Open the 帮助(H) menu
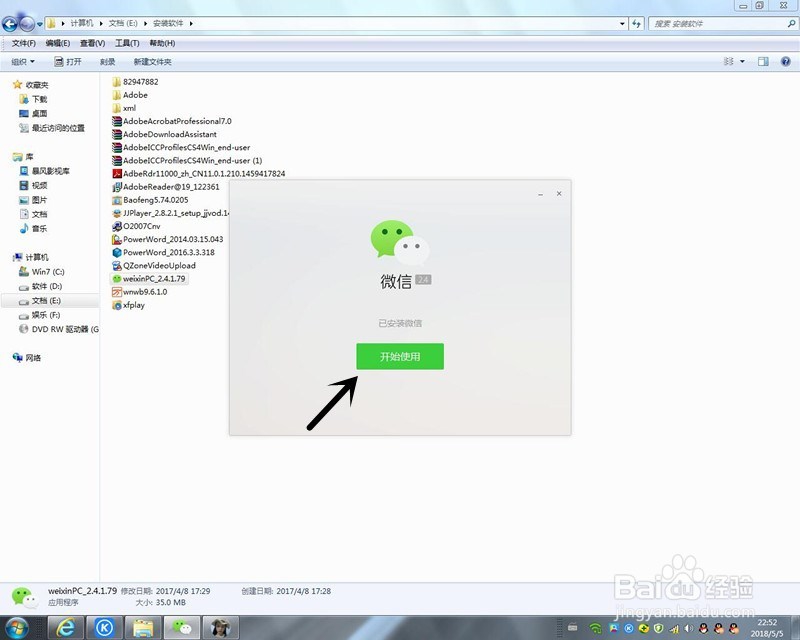 coord(162,43)
